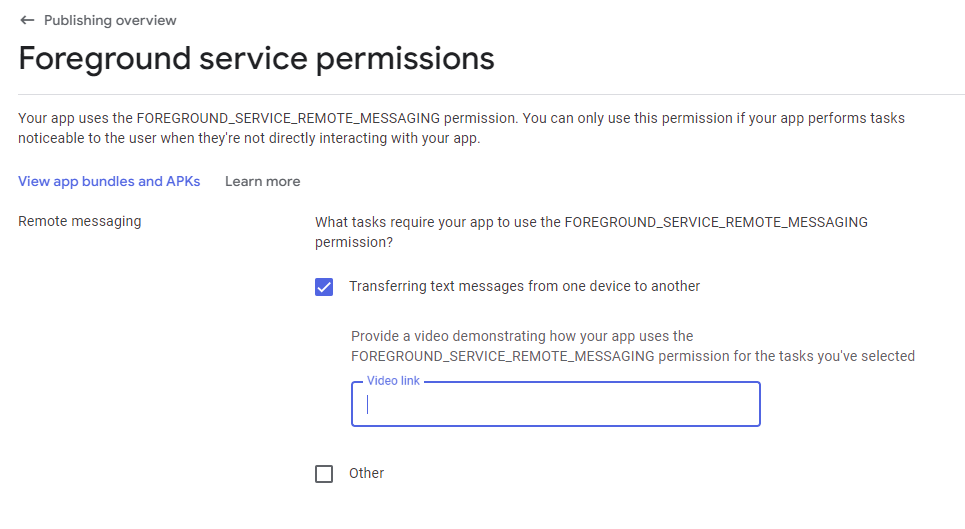Click the horizontal divider below the page heading
965x529 pixels.
(490, 95)
